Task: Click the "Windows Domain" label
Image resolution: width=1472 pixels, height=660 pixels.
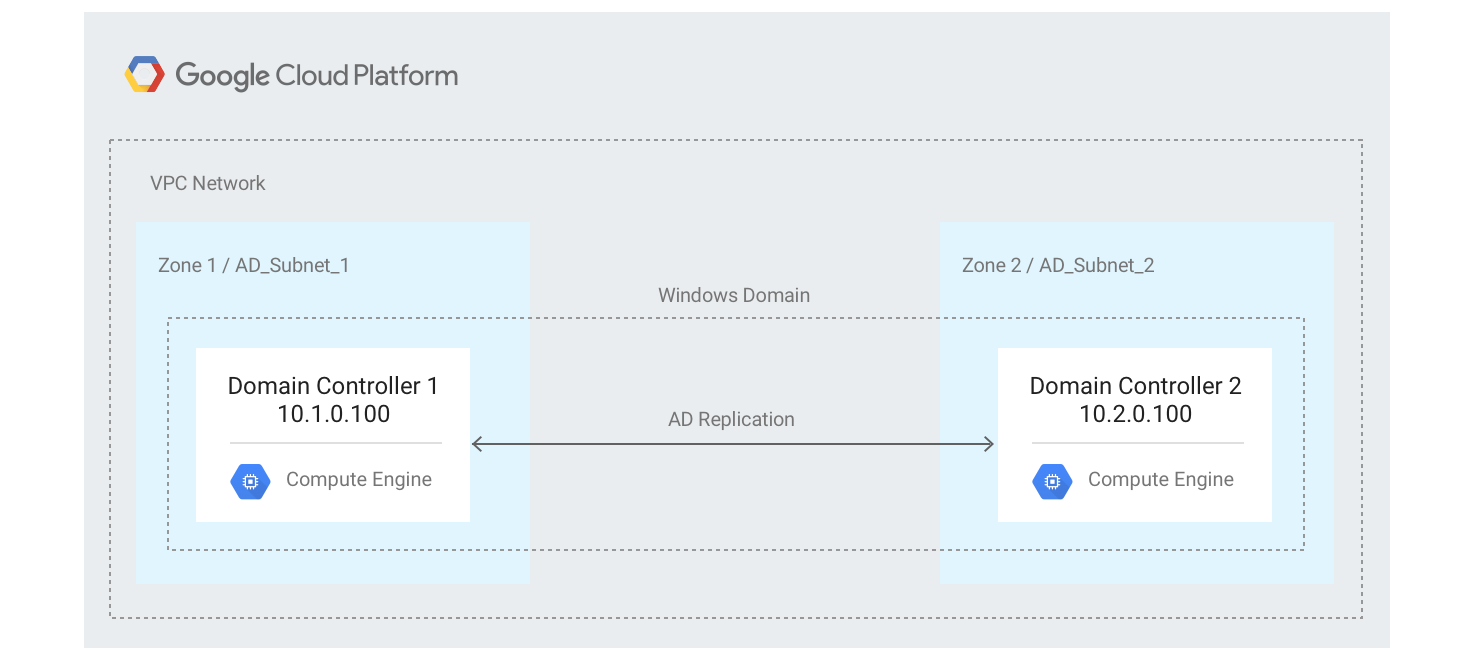Action: (x=734, y=295)
